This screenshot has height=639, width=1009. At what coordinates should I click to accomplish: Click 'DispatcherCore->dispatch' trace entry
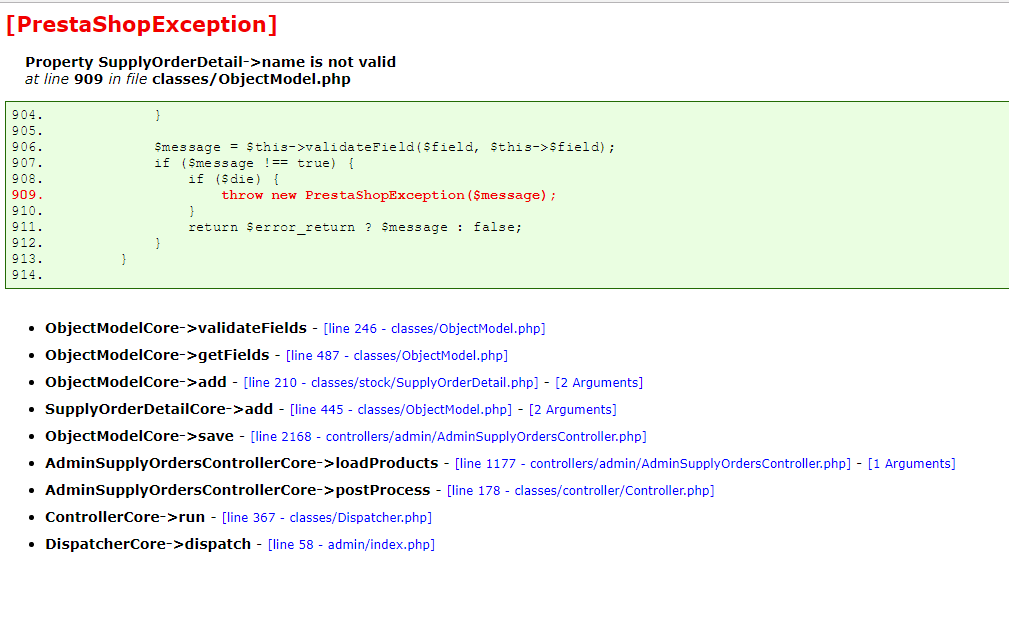(148, 544)
